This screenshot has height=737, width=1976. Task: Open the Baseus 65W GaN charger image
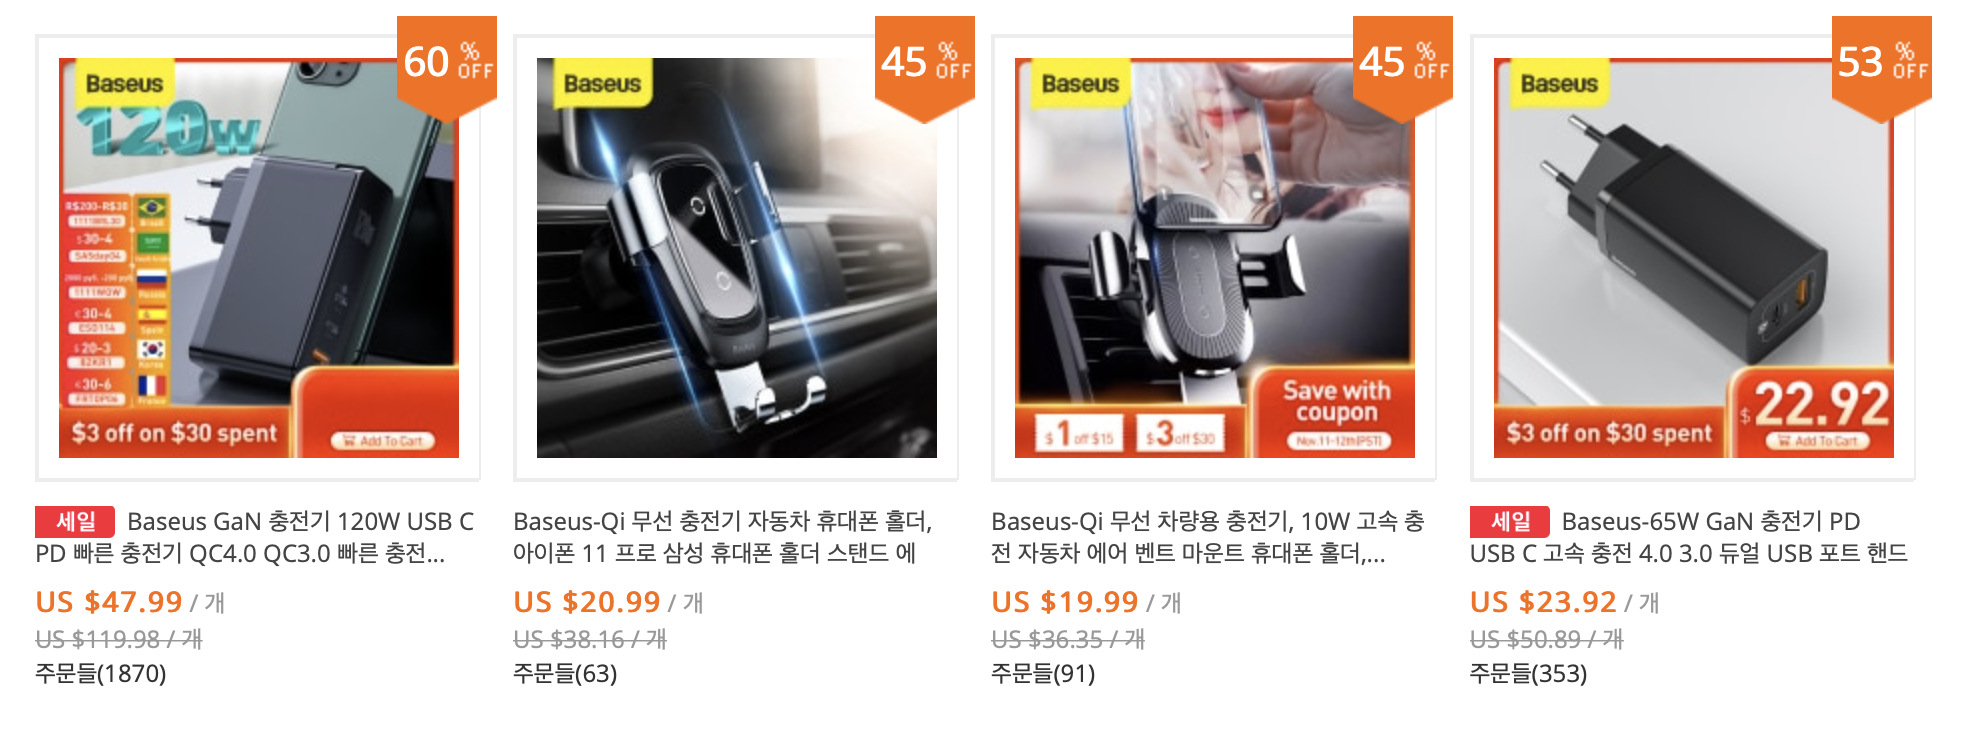click(1693, 258)
